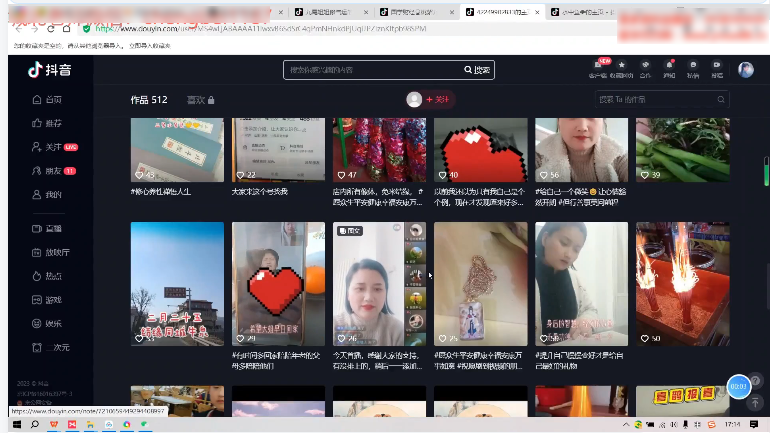
Task: Open the 合作 cooperation icon
Action: (645, 69)
